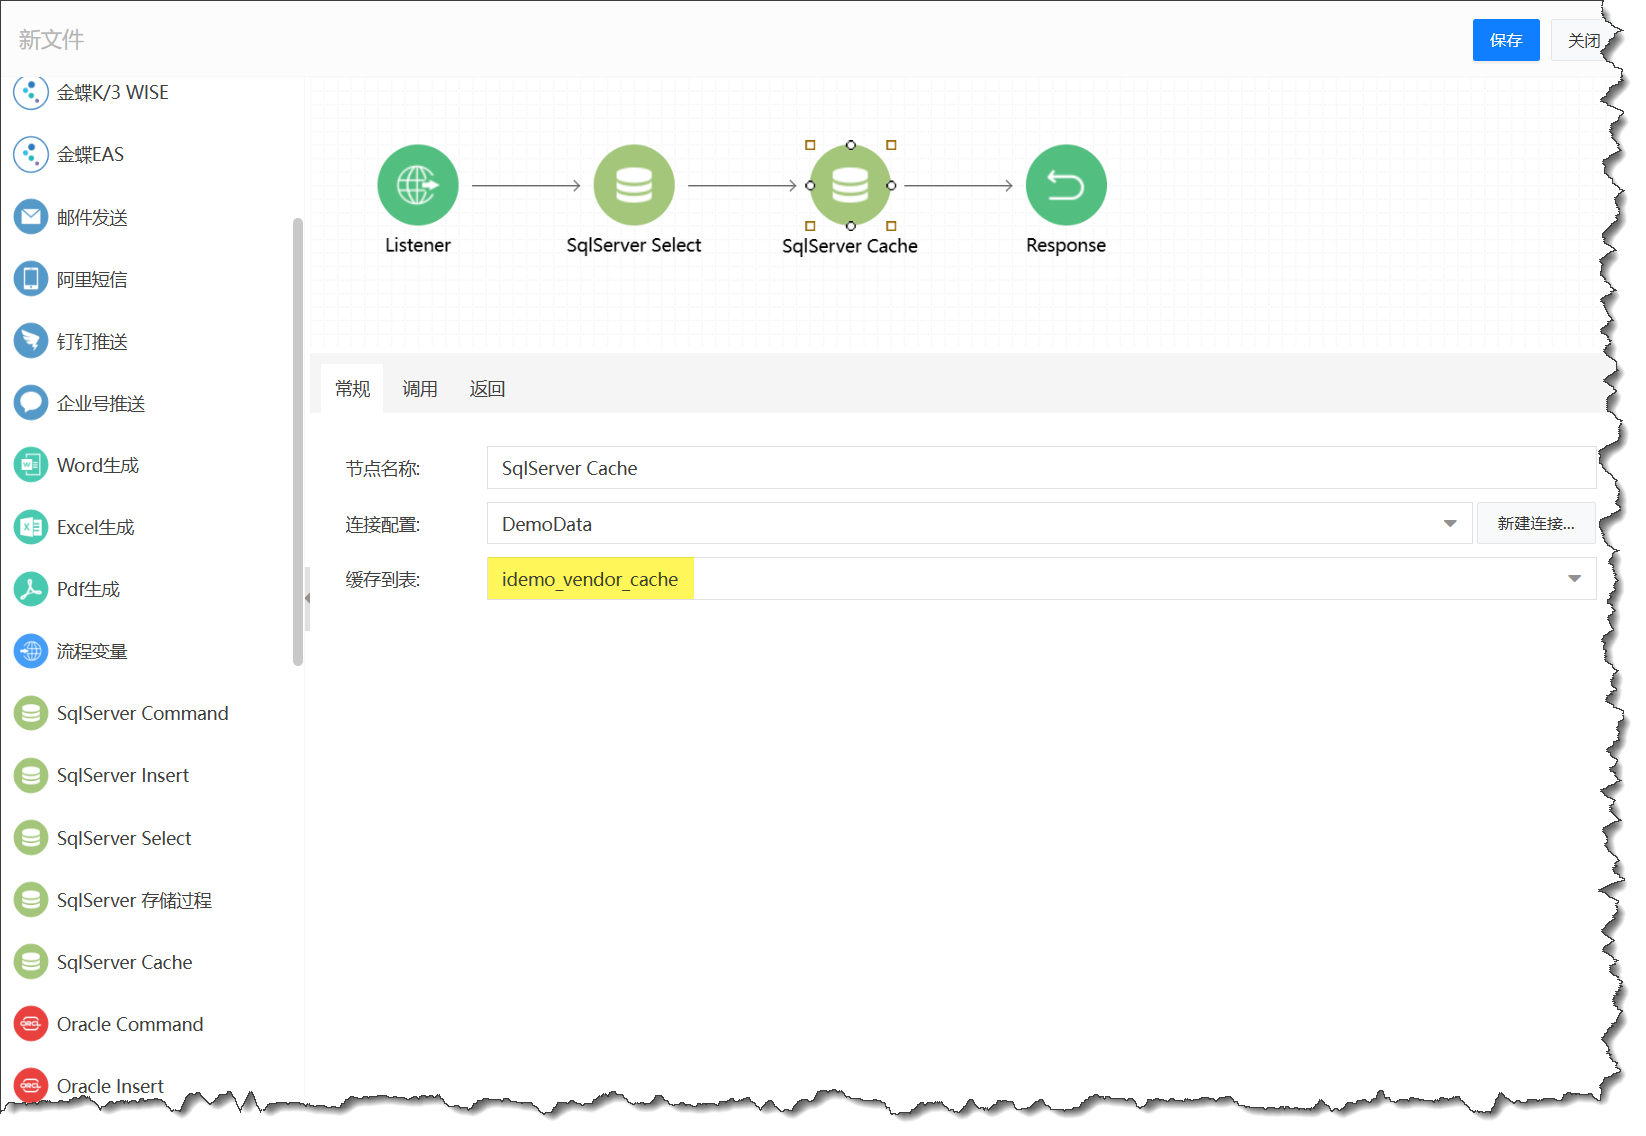This screenshot has width=1646, height=1136.
Task: Select the Word生成 icon in sidebar
Action: pyautogui.click(x=31, y=465)
